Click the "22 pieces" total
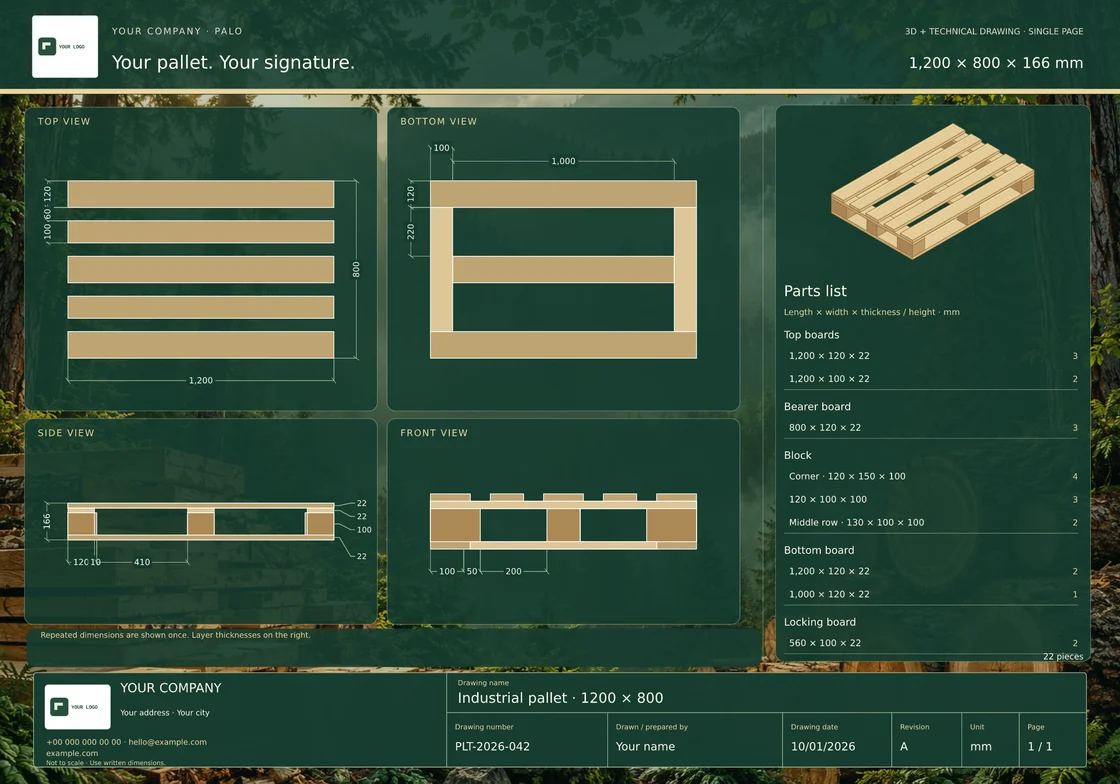This screenshot has height=784, width=1120. click(1063, 656)
